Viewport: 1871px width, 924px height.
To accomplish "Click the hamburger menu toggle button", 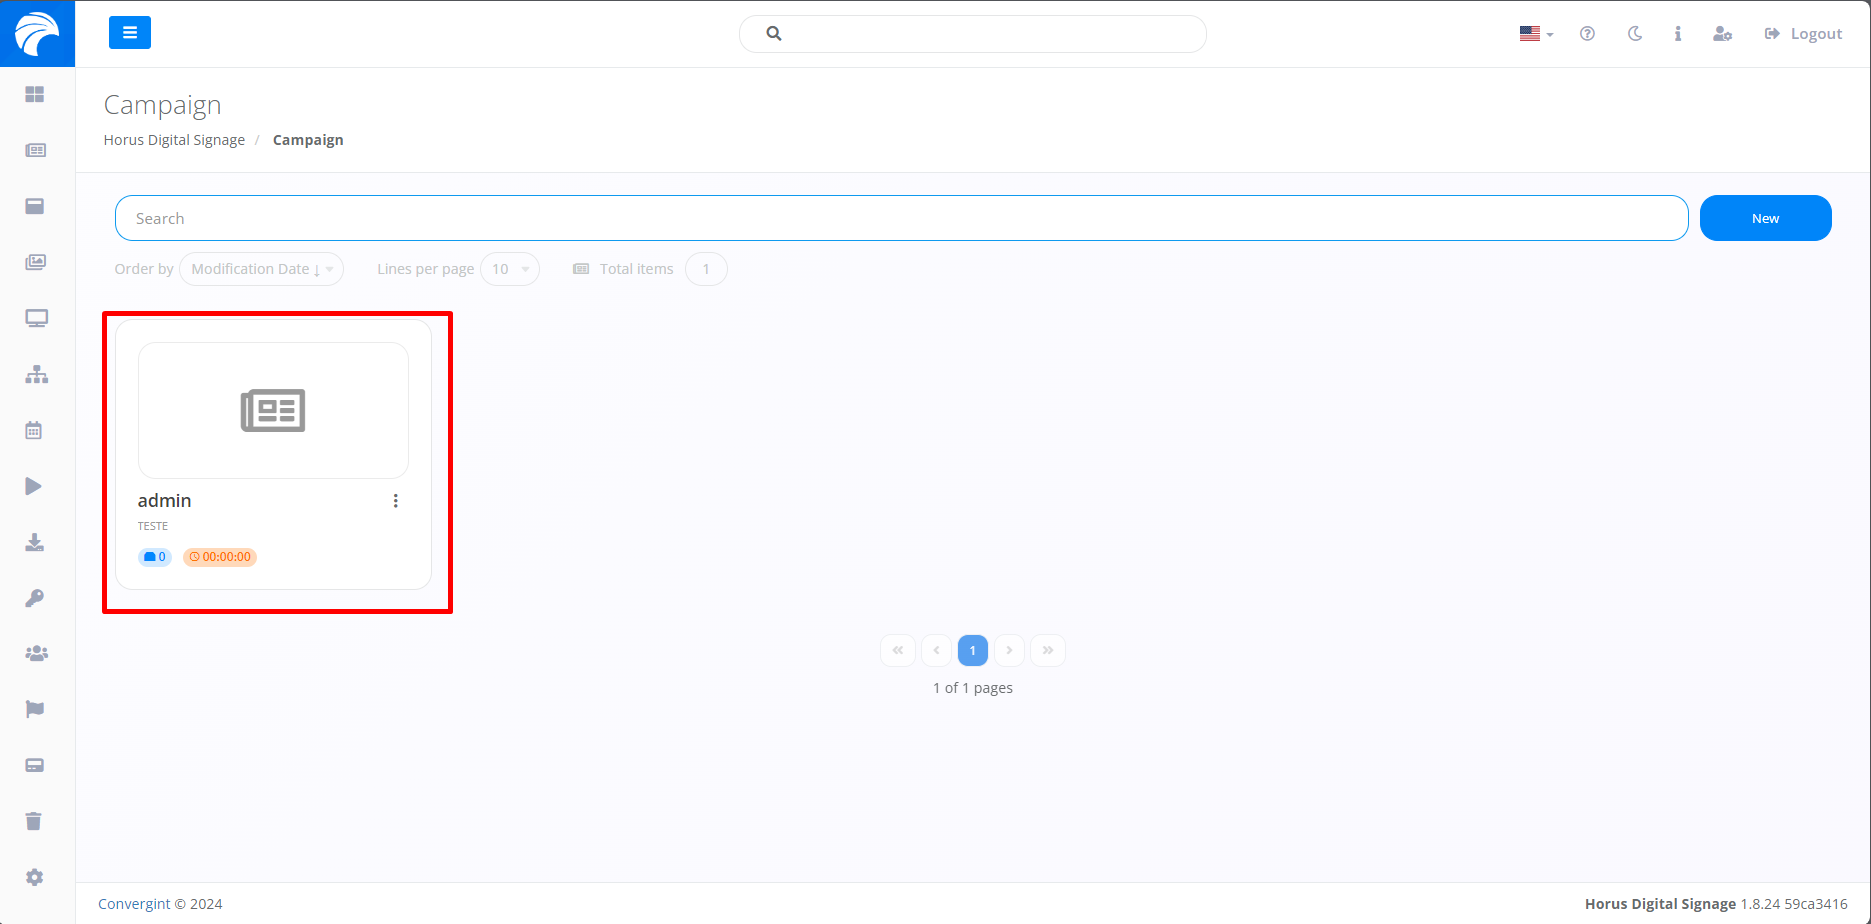I will tap(130, 33).
